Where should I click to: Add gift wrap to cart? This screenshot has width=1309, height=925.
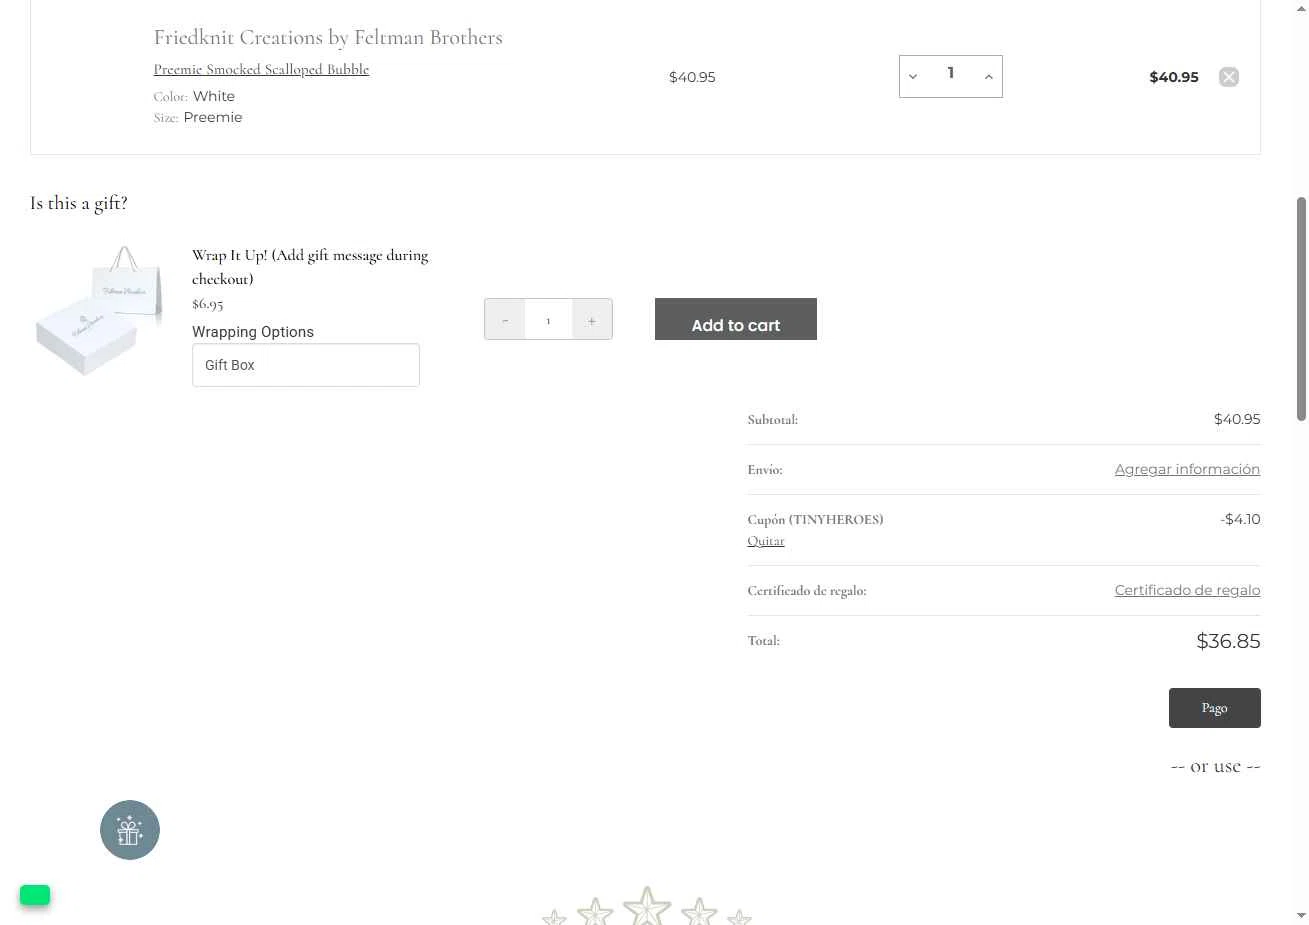[x=736, y=319]
